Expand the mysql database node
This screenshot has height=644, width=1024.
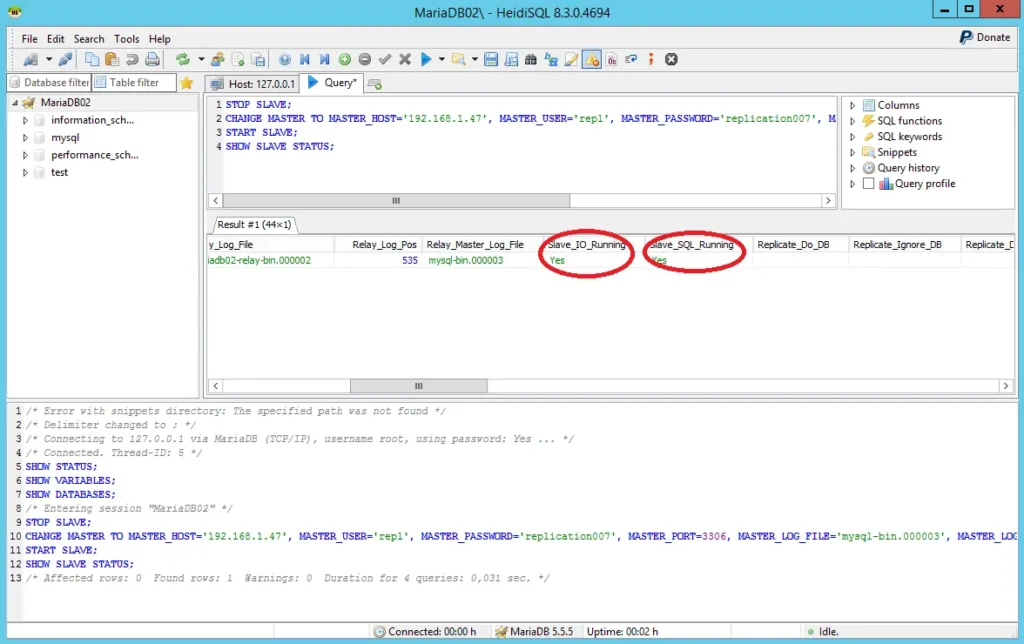pos(26,138)
